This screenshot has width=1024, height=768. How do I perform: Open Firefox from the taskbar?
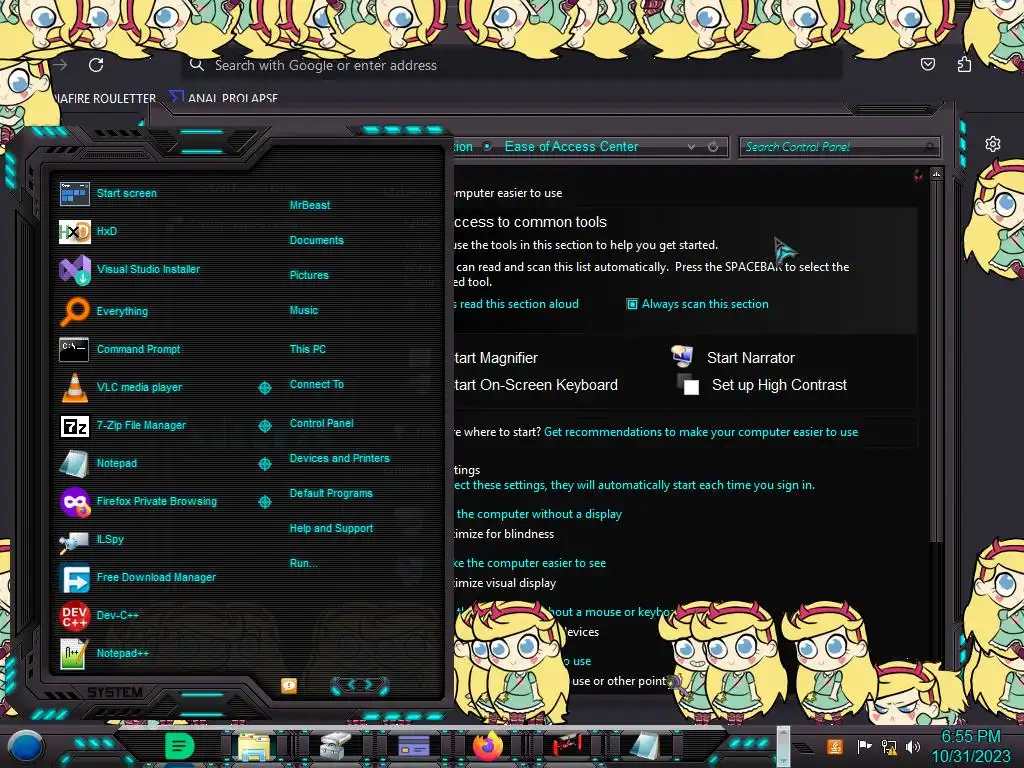tap(488, 746)
